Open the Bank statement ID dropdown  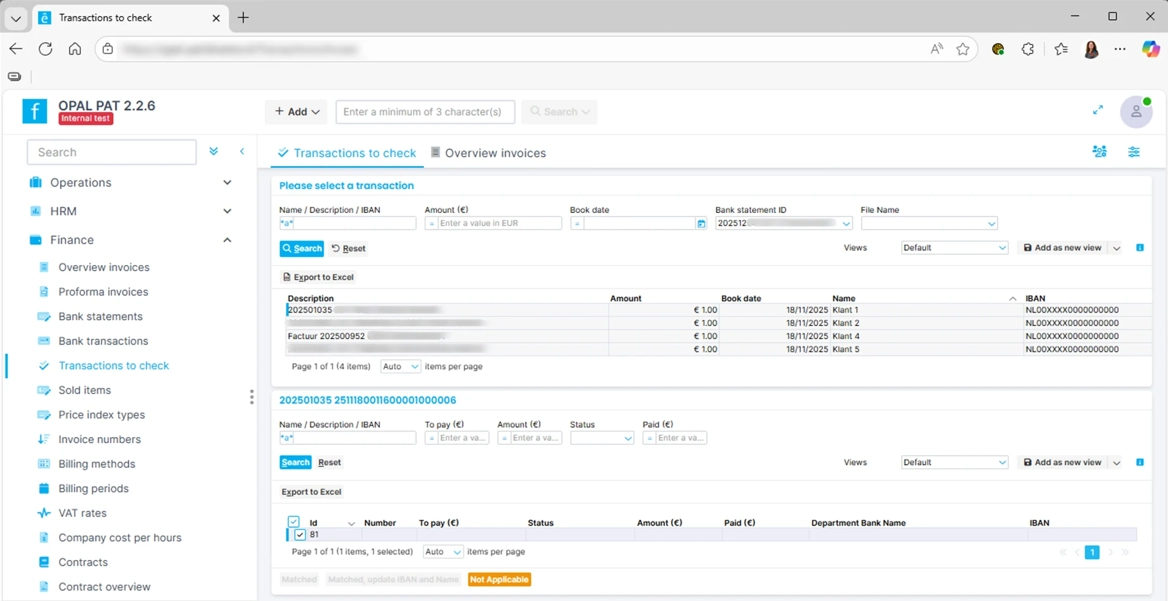846,224
